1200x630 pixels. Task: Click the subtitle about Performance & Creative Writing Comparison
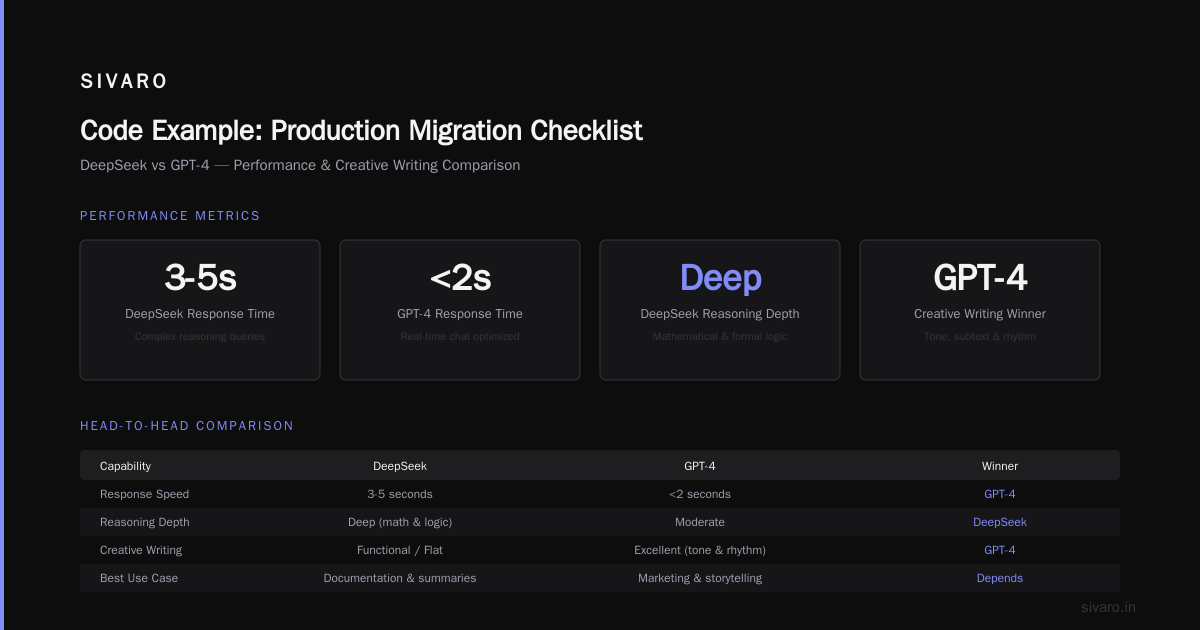300,165
